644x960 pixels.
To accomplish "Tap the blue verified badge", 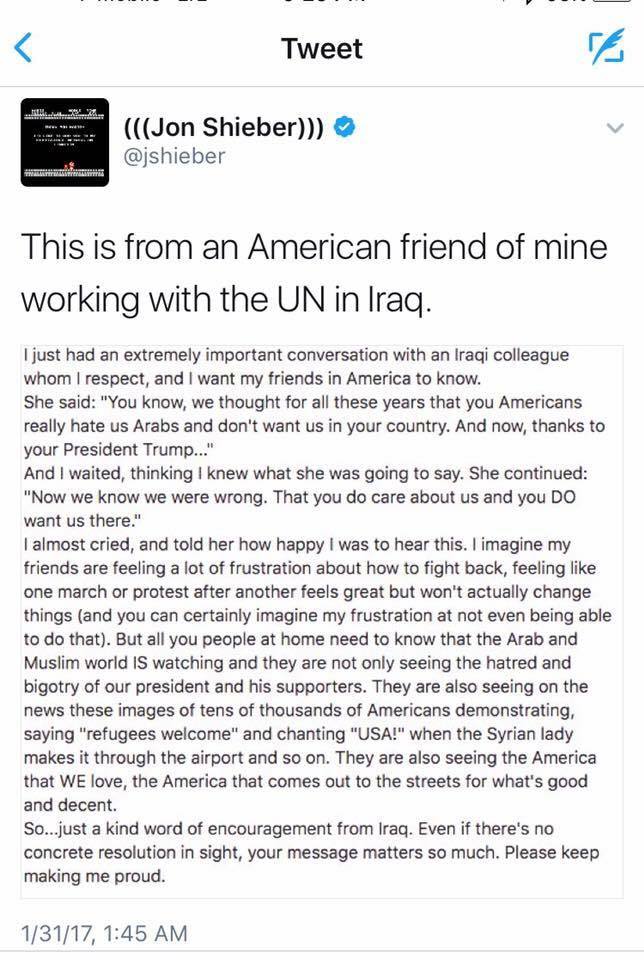I will (x=342, y=129).
